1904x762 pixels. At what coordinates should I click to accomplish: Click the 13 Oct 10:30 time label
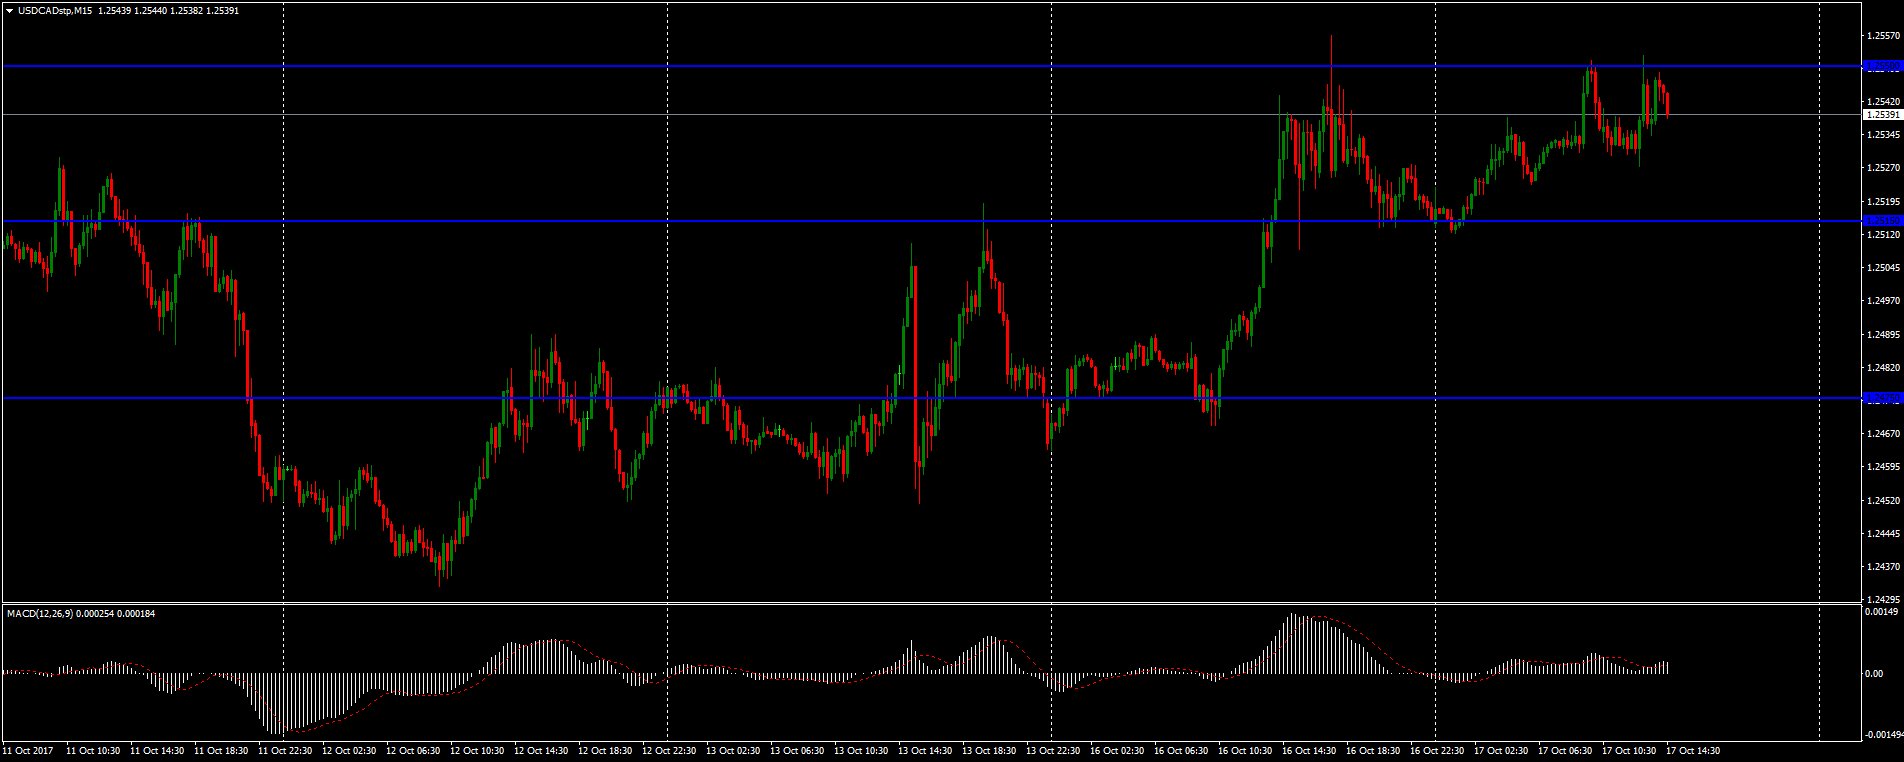(x=862, y=750)
